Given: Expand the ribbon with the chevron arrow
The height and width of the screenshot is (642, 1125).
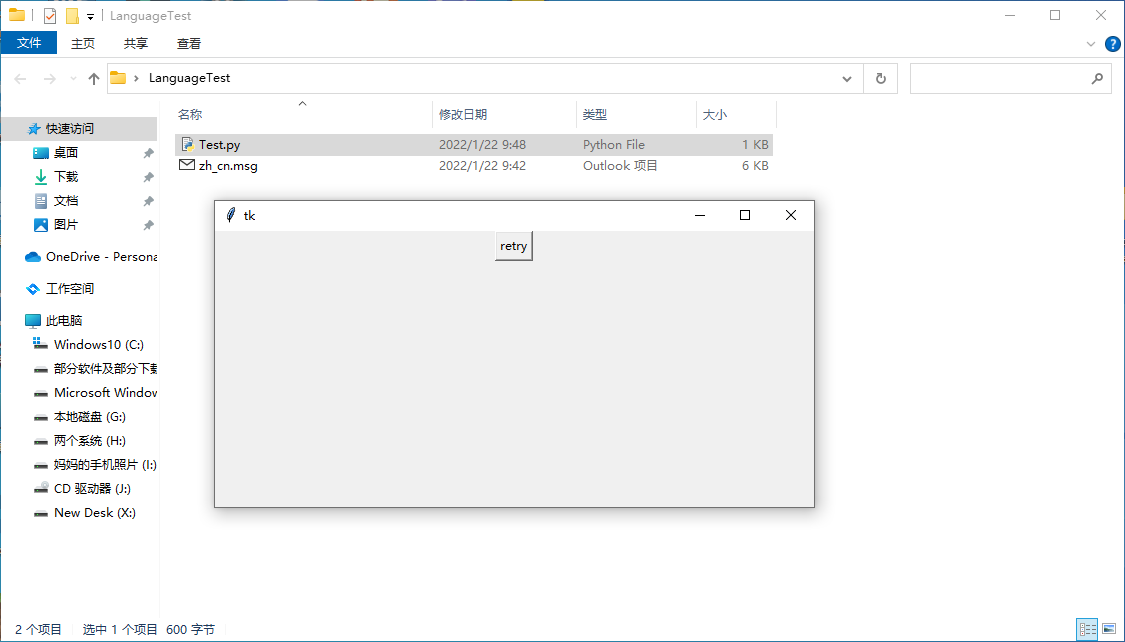Looking at the screenshot, I should [x=1091, y=44].
